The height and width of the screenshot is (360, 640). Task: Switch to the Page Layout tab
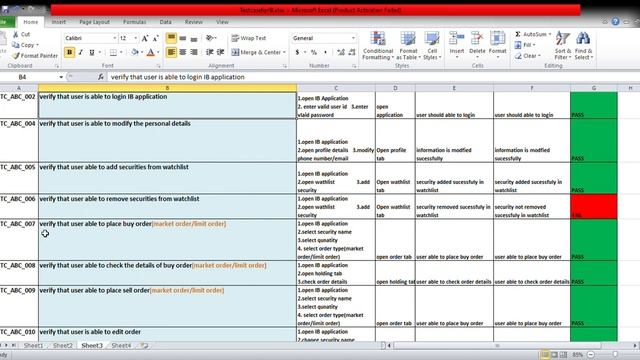click(94, 22)
